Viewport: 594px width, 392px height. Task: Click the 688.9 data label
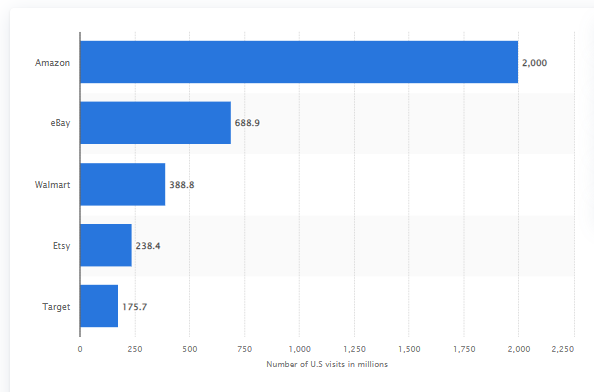(x=247, y=123)
